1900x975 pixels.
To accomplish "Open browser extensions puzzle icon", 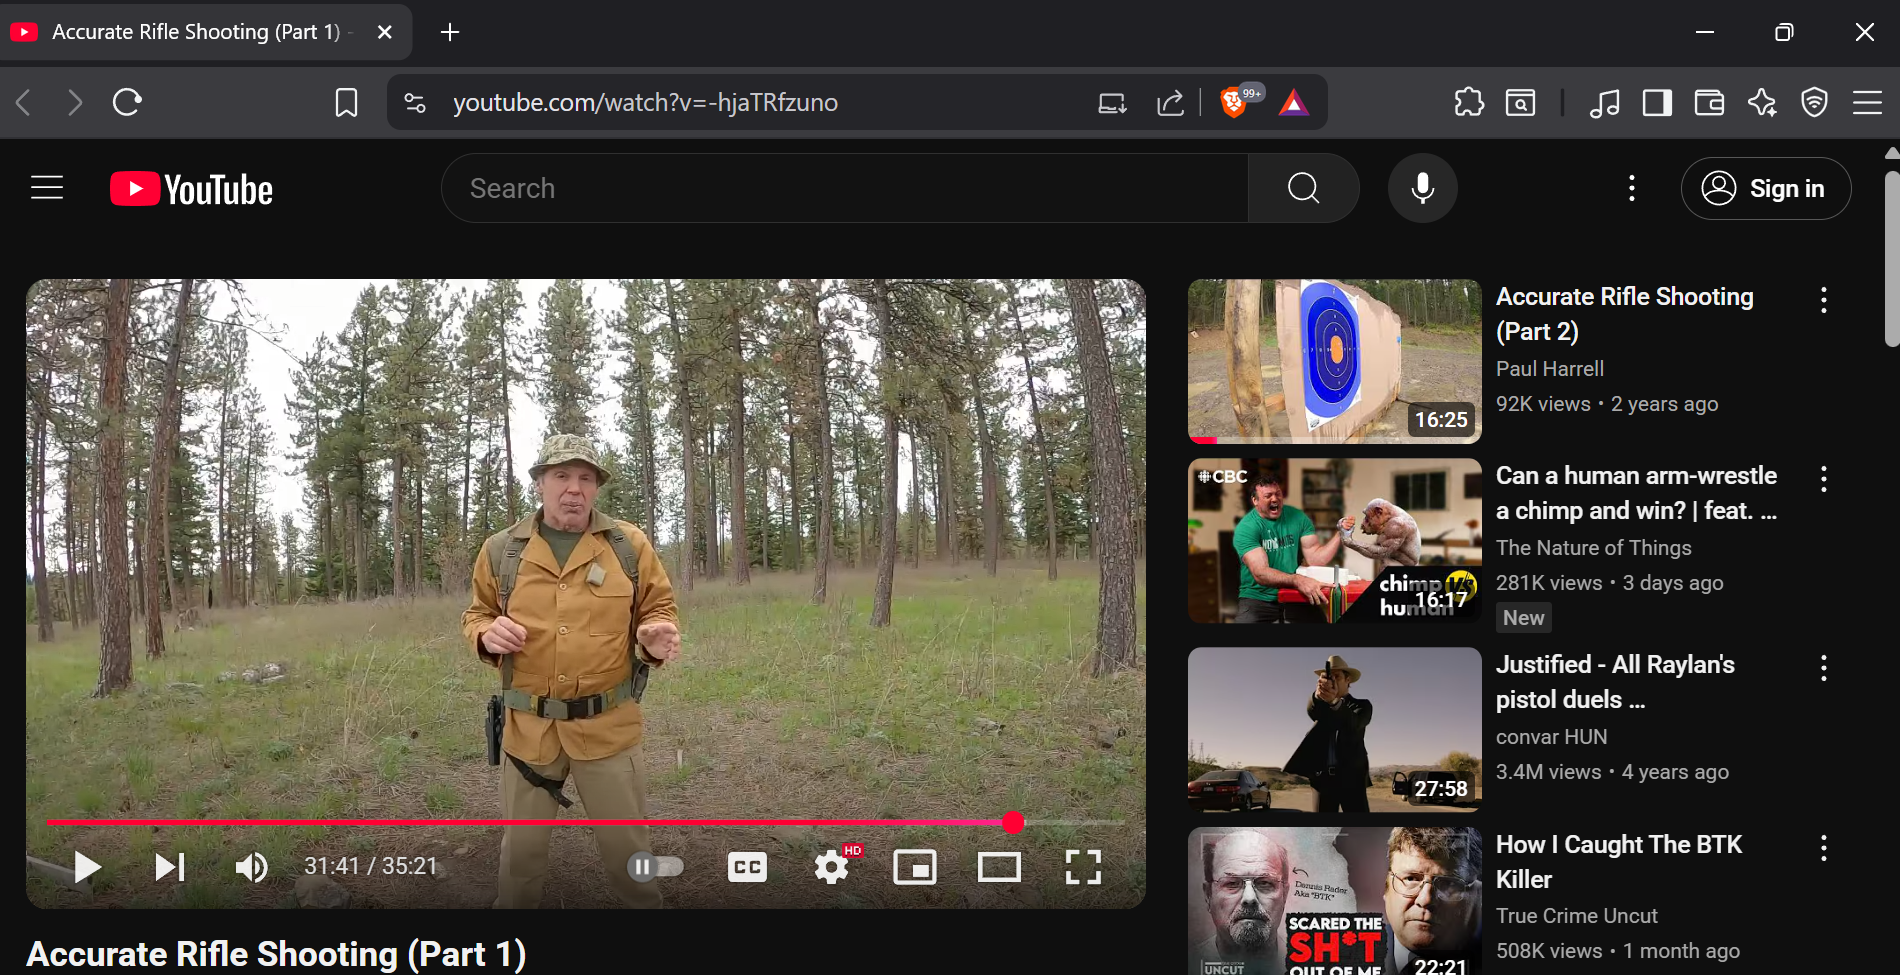I will tap(1469, 102).
